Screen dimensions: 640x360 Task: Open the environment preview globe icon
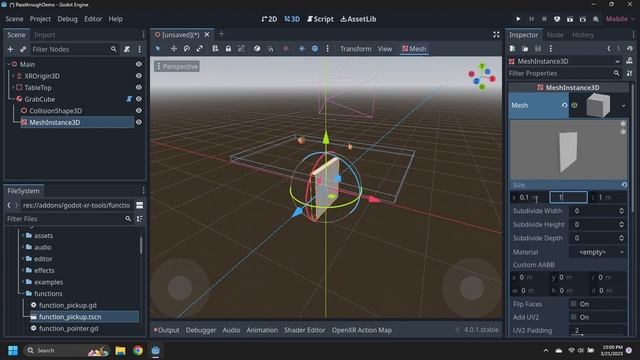[315, 49]
